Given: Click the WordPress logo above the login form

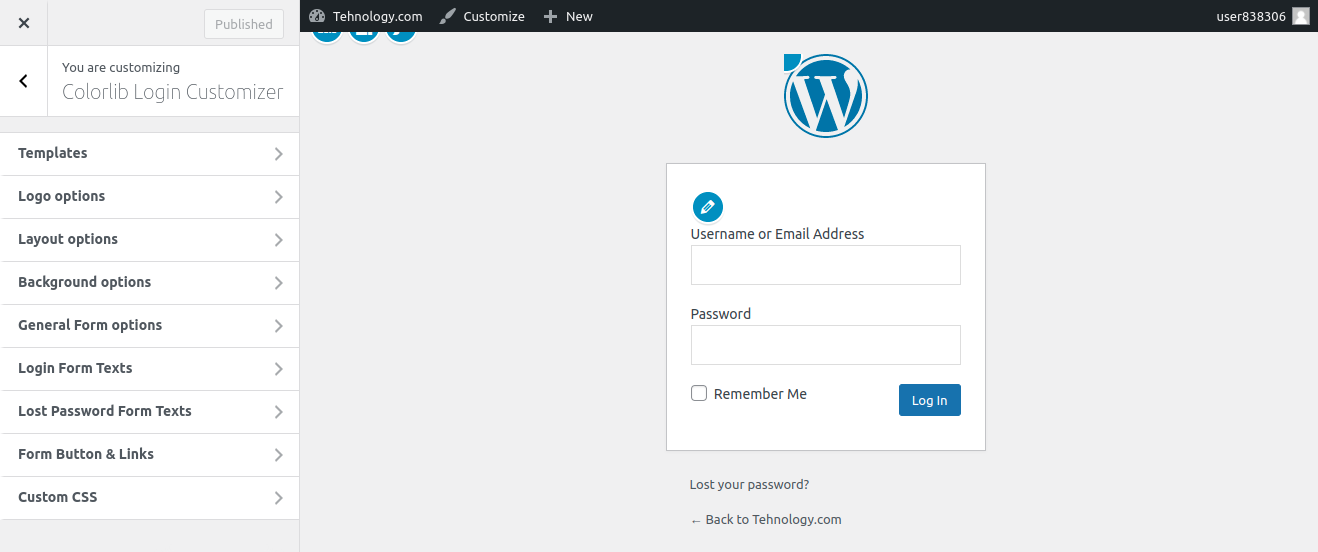Looking at the screenshot, I should point(826,96).
